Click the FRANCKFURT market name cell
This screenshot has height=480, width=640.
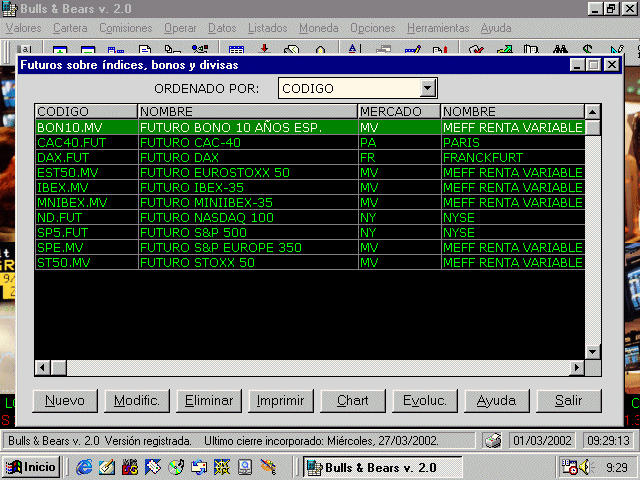tap(513, 158)
